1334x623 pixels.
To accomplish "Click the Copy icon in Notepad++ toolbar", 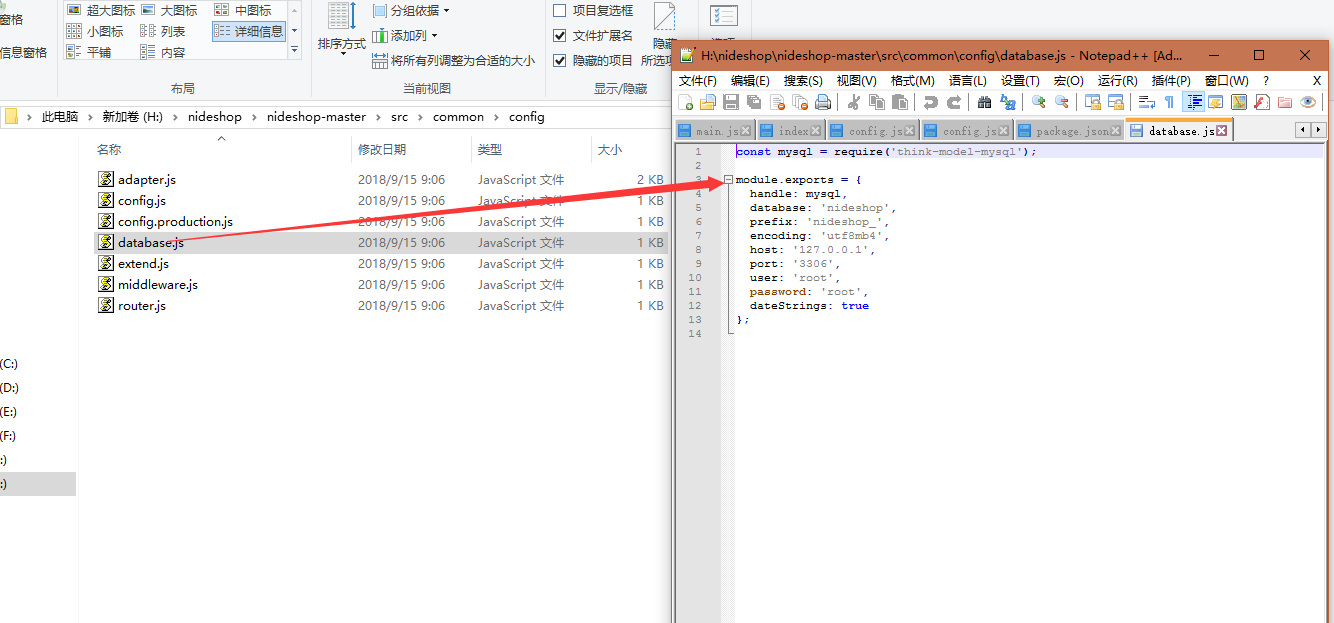I will pos(877,102).
